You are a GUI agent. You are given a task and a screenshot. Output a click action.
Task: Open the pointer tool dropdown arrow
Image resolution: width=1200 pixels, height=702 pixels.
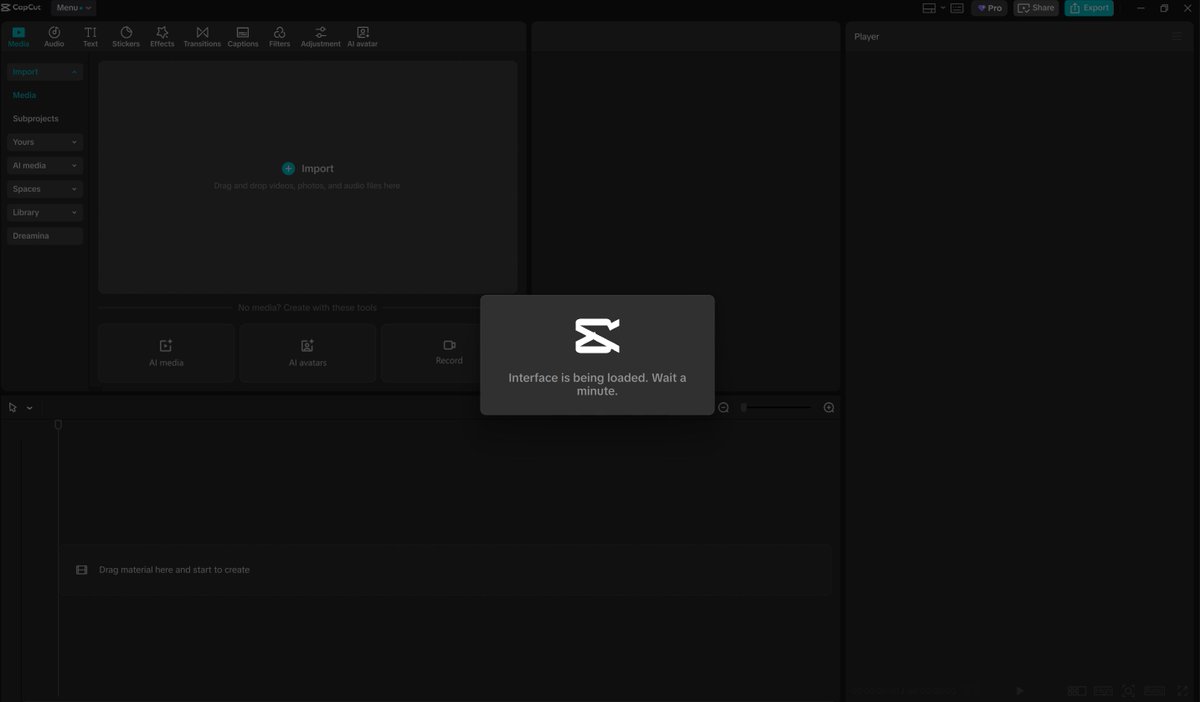30,408
